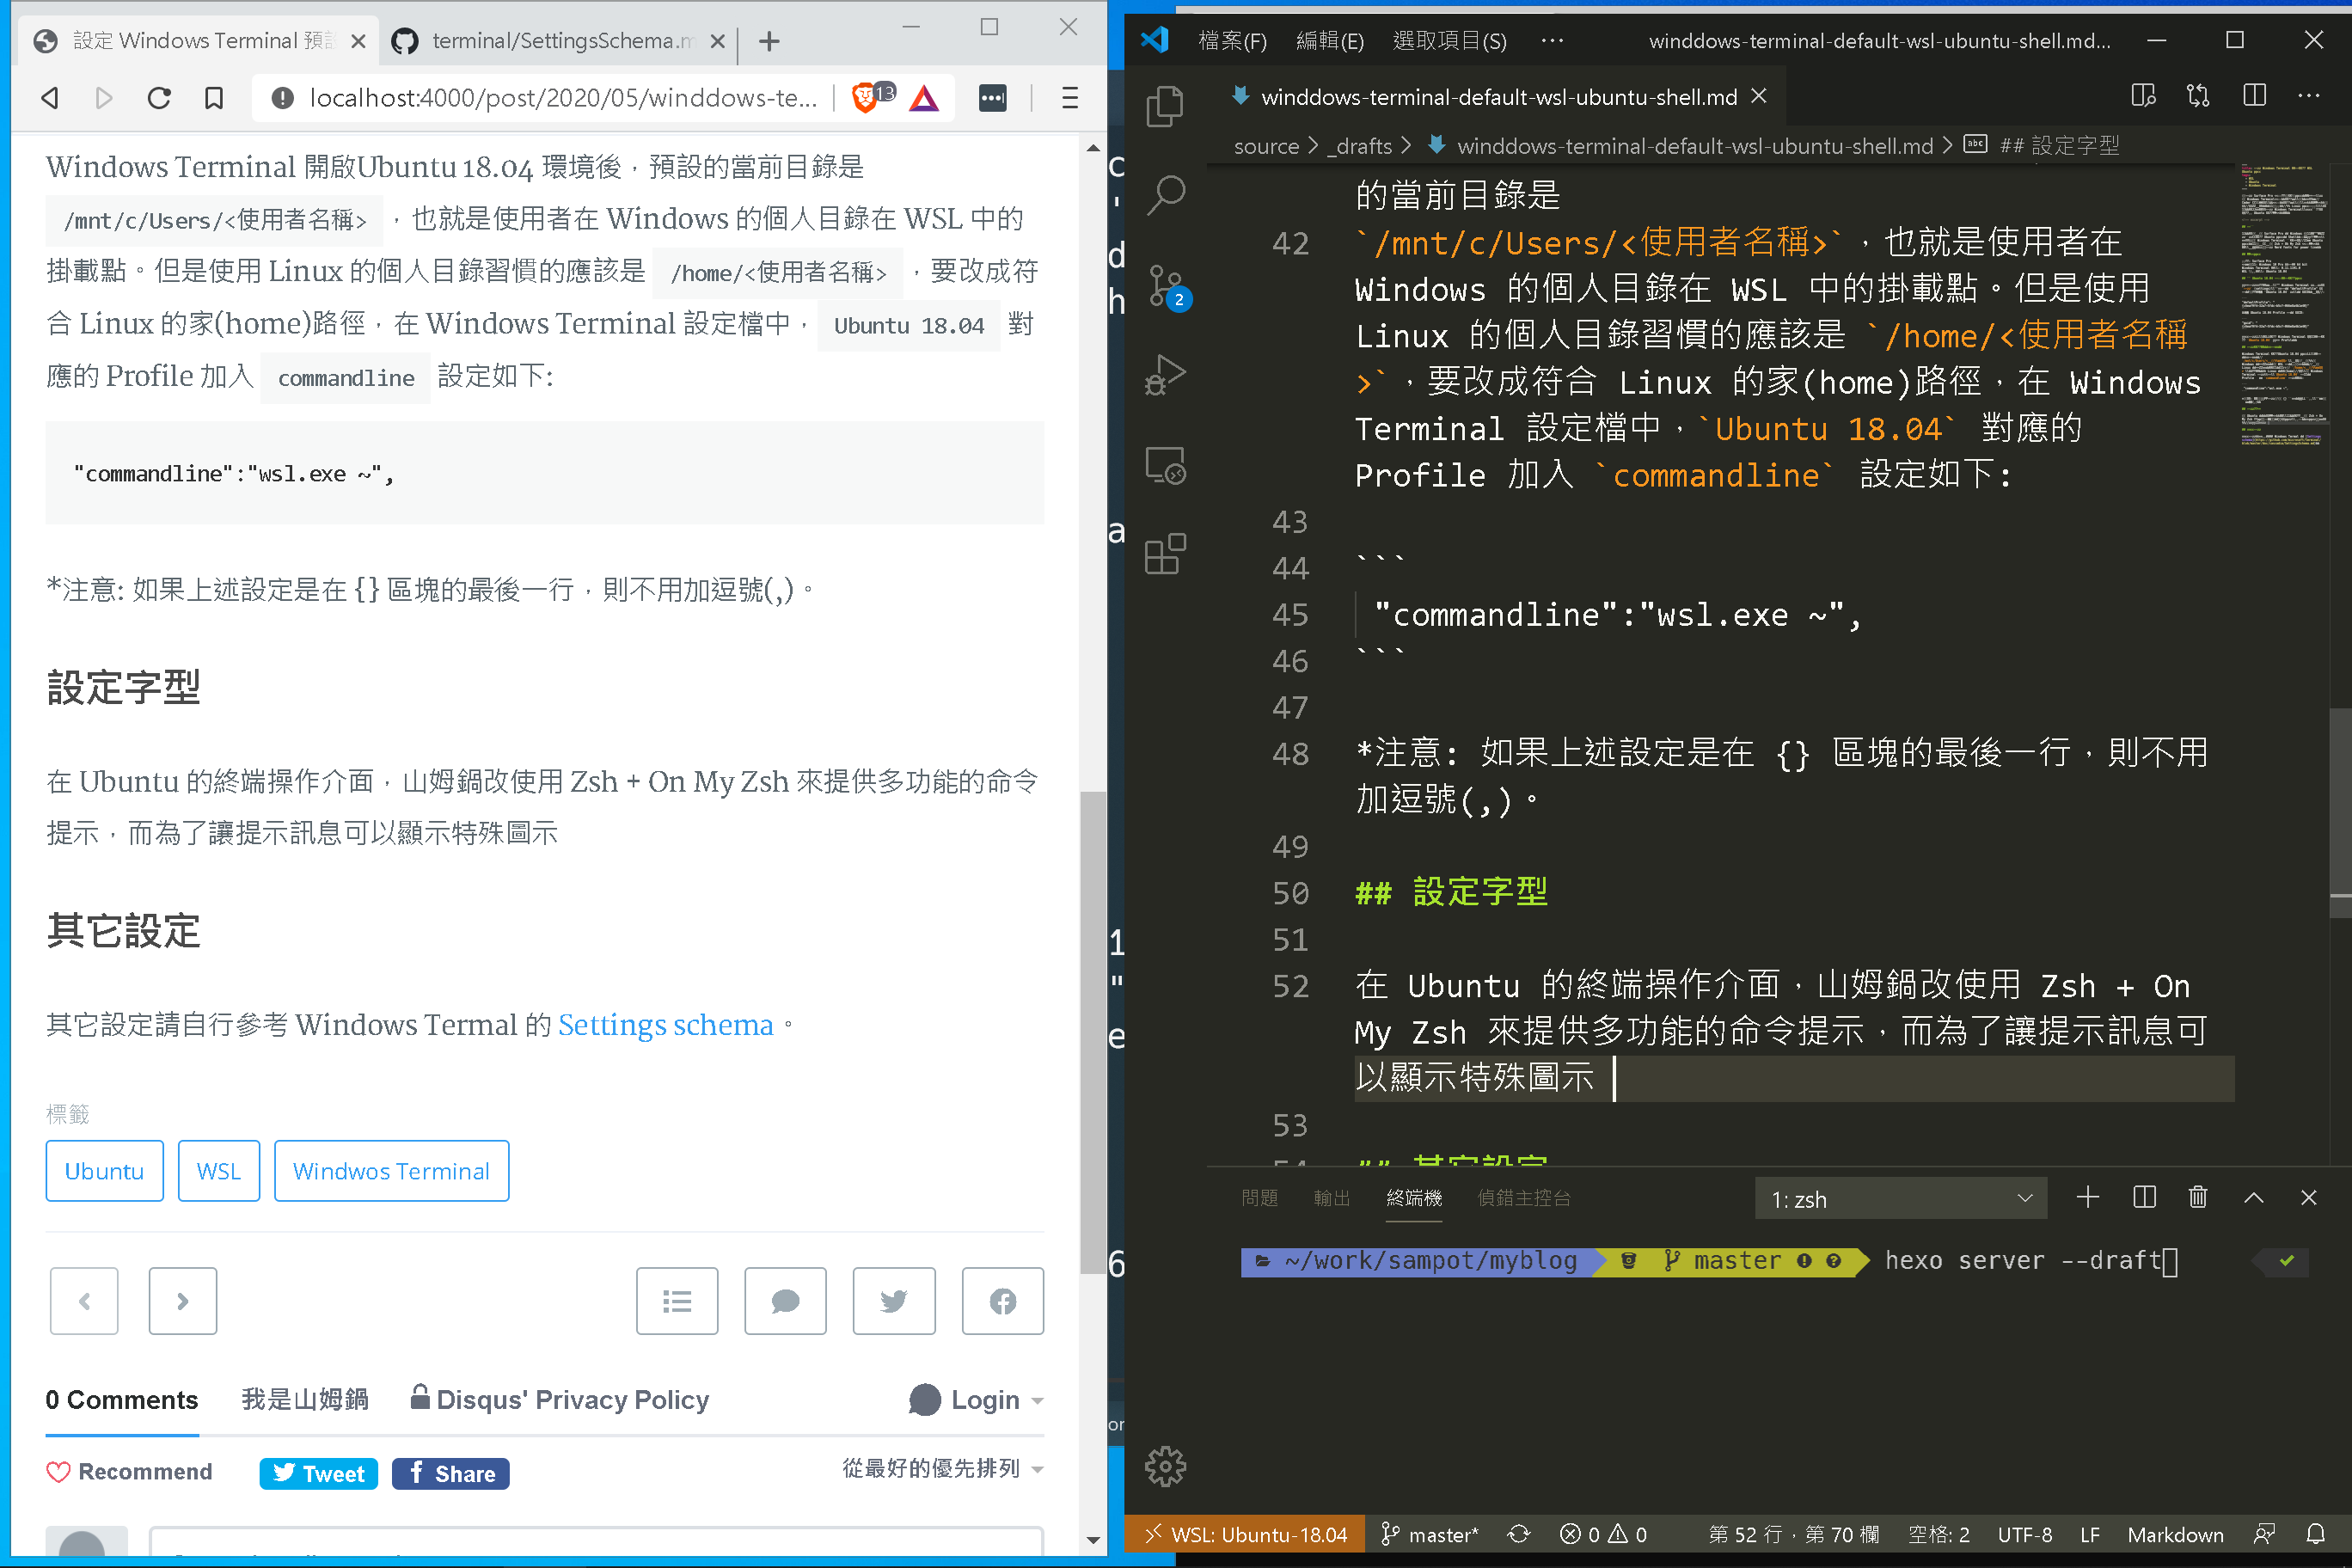Open the Settings schema link
The width and height of the screenshot is (2352, 1568).
(x=665, y=1025)
